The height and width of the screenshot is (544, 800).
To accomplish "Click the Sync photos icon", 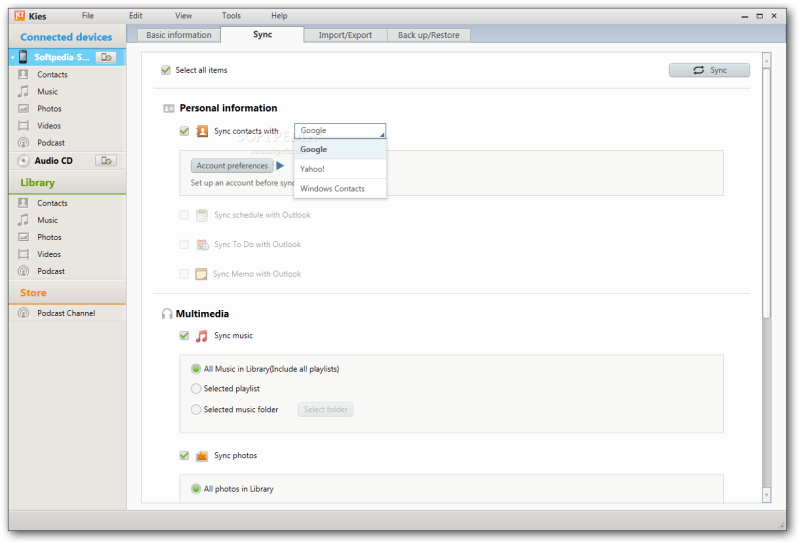I will coord(201,456).
